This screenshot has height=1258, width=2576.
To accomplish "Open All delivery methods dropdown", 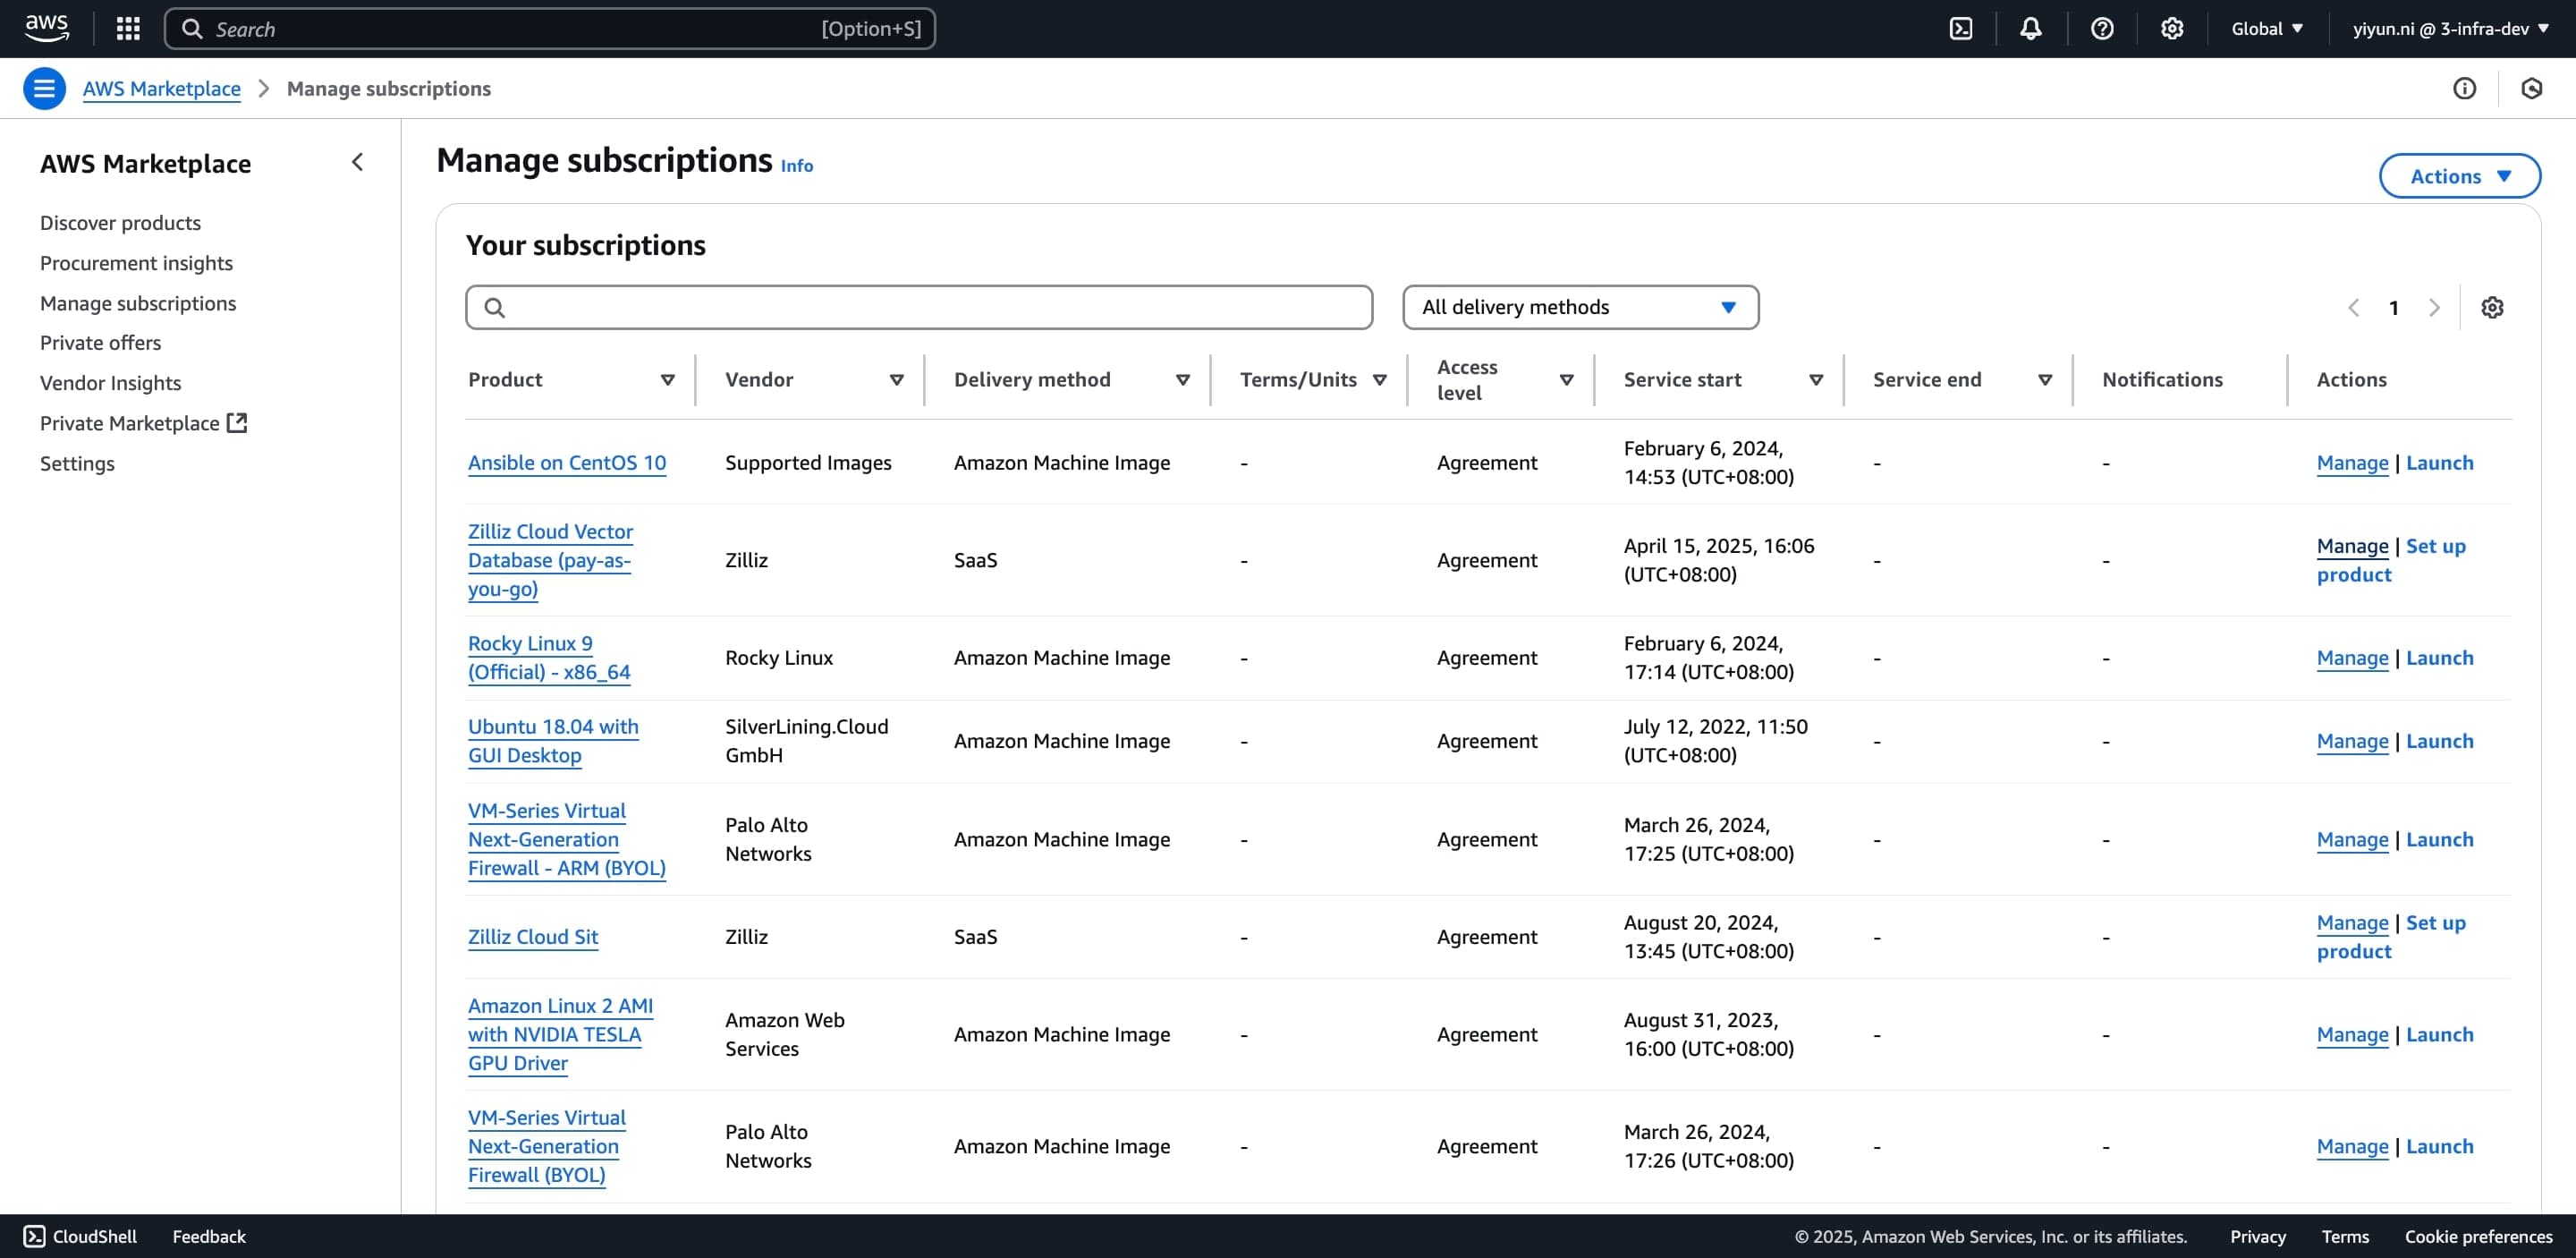I will (x=1580, y=307).
